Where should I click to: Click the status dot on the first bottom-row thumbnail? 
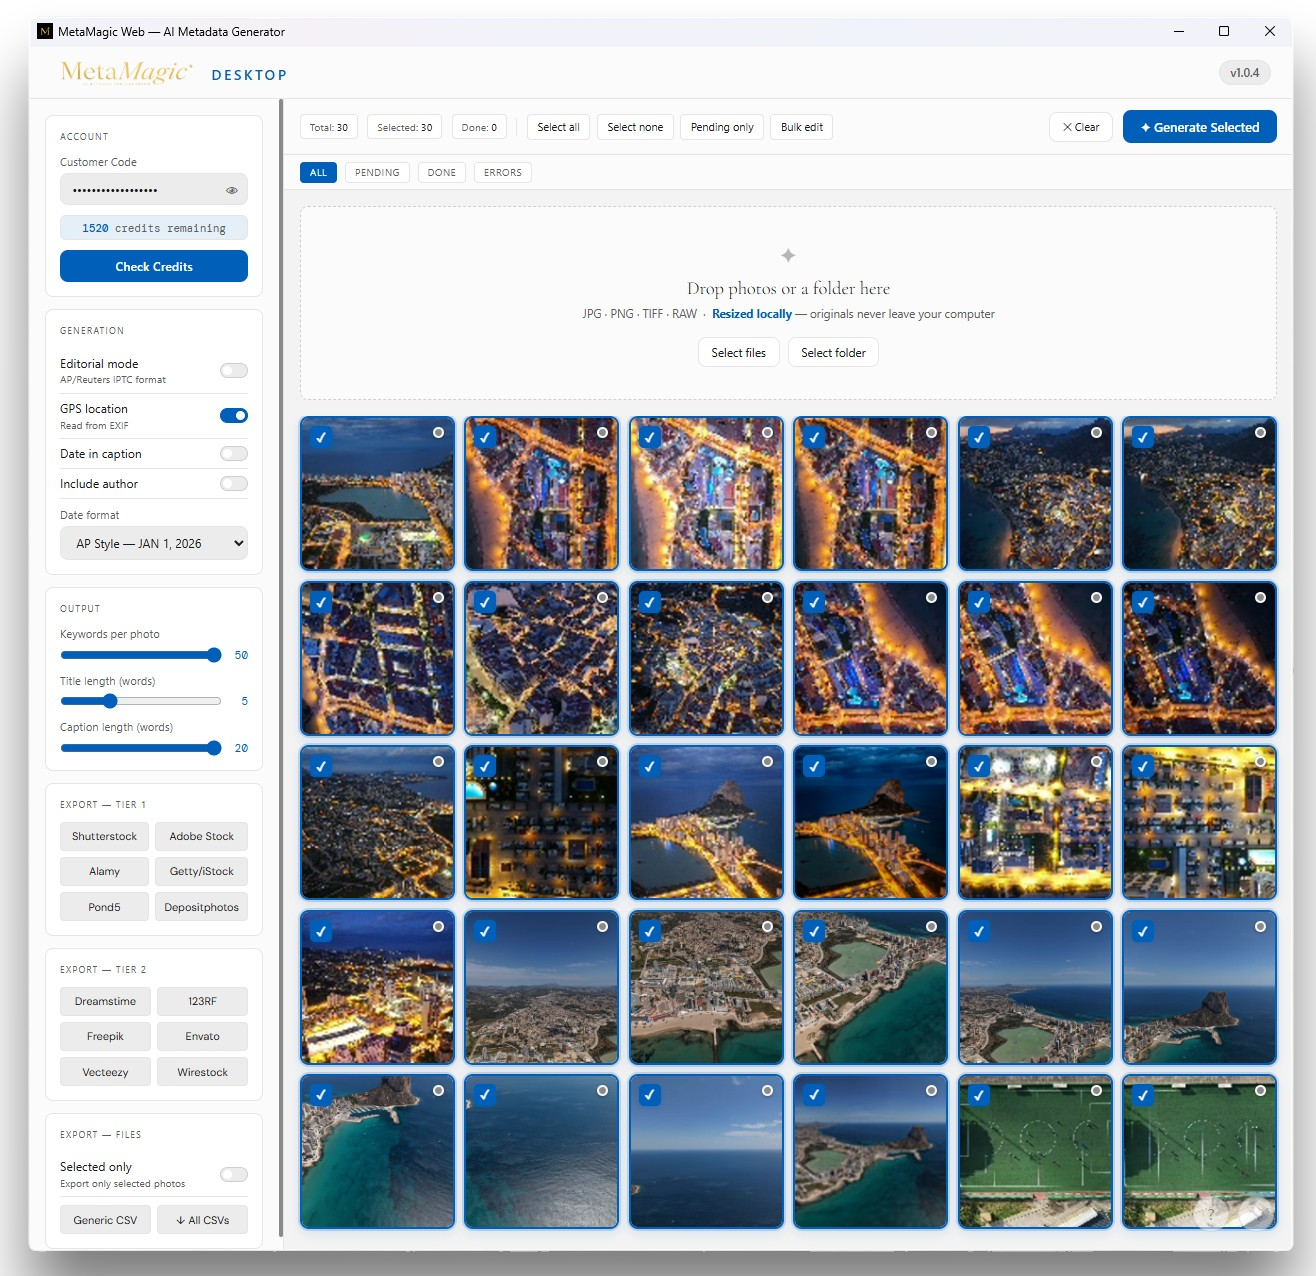(438, 1091)
